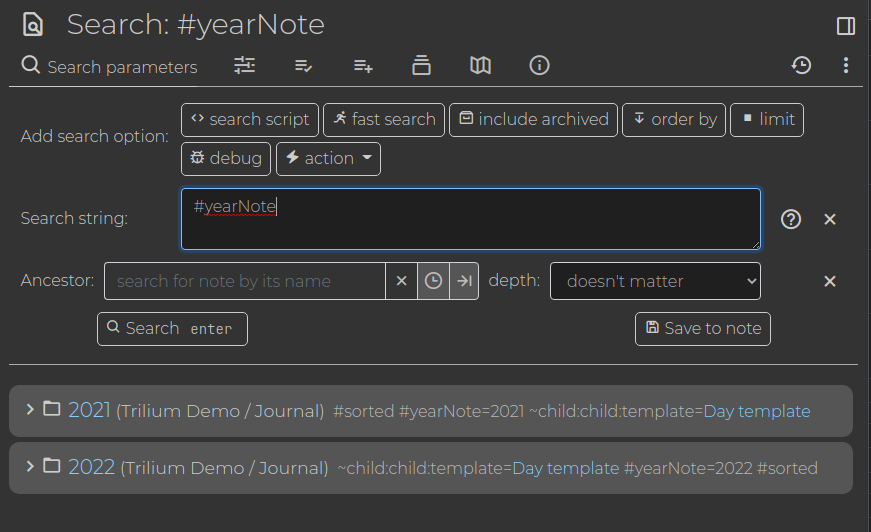Open the three-dot note actions menu
Screen dimensions: 871x532
pyautogui.click(x=846, y=66)
